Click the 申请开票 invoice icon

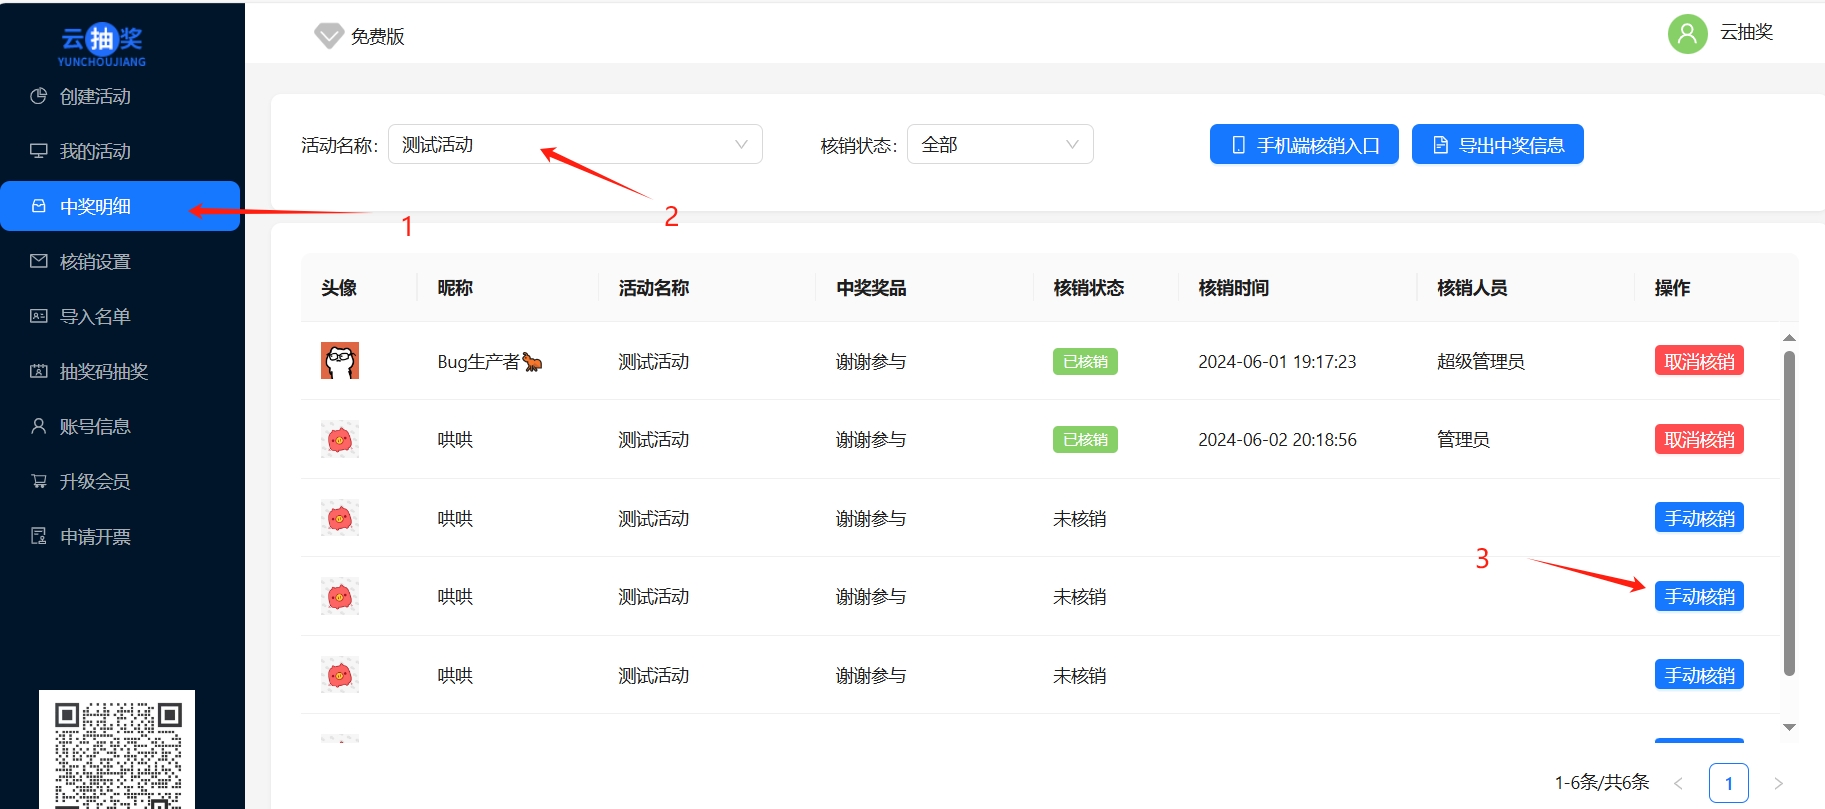coord(39,536)
